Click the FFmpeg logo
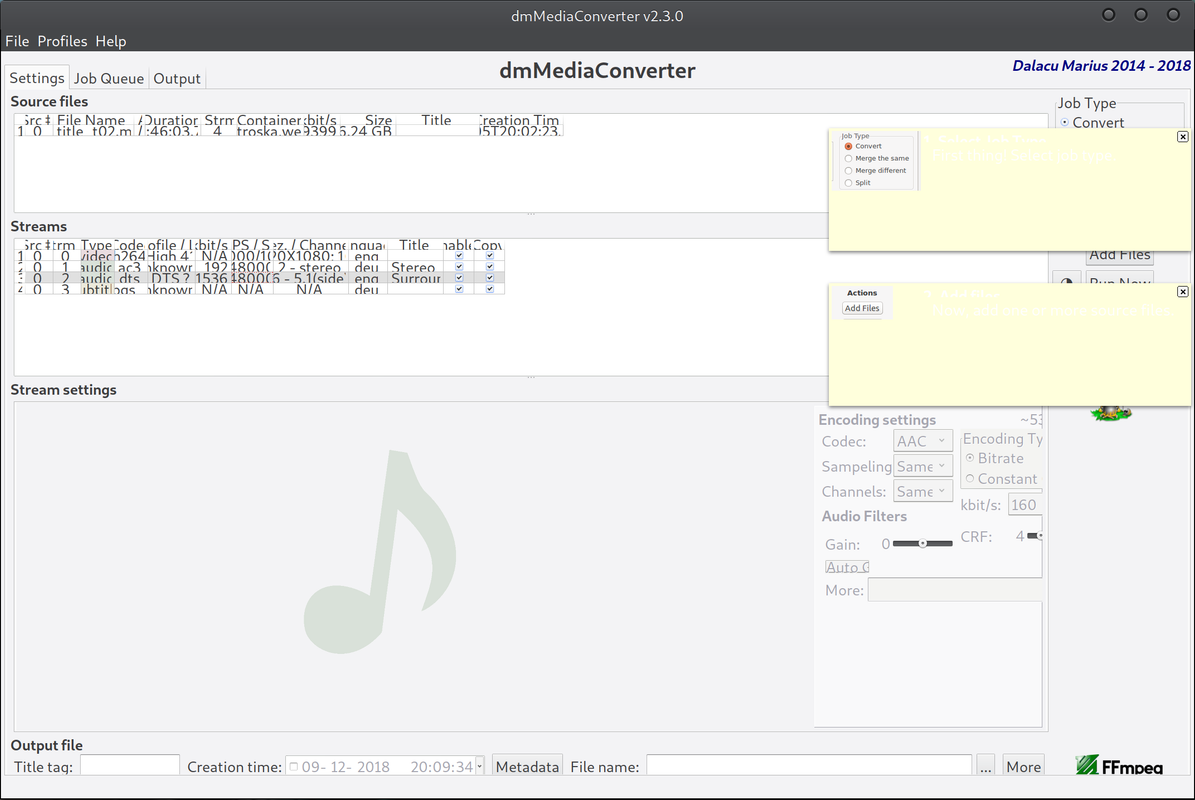Viewport: 1195px width, 800px height. click(x=1119, y=765)
